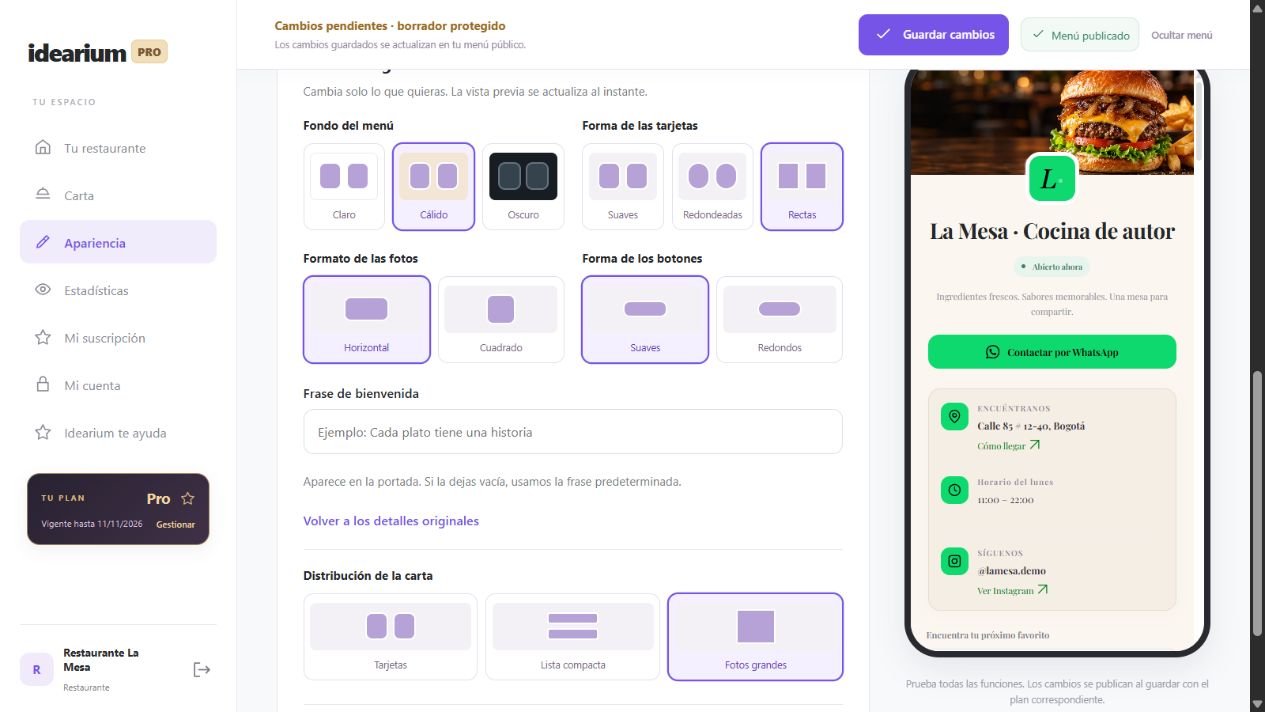
Task: Click the eye icon beside Estadísticas
Action: (43, 290)
